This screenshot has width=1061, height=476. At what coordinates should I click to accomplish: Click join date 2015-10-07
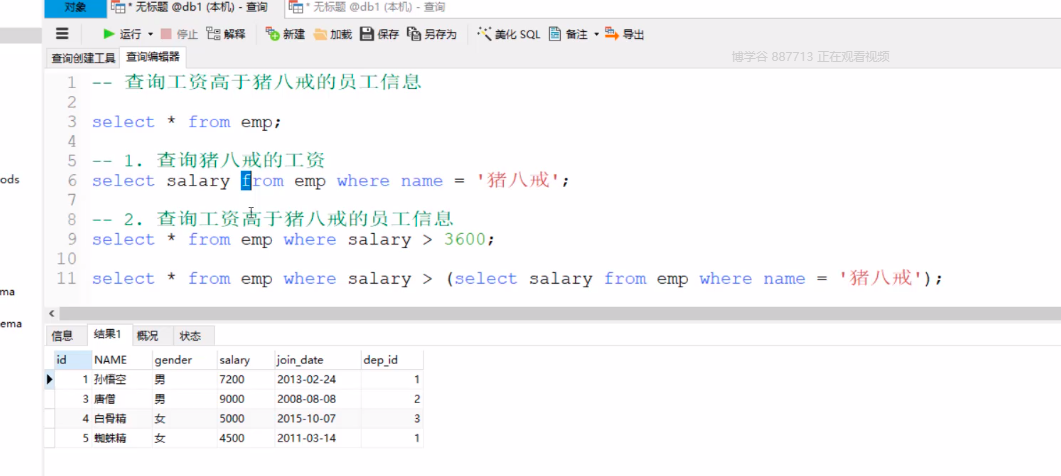coord(317,418)
